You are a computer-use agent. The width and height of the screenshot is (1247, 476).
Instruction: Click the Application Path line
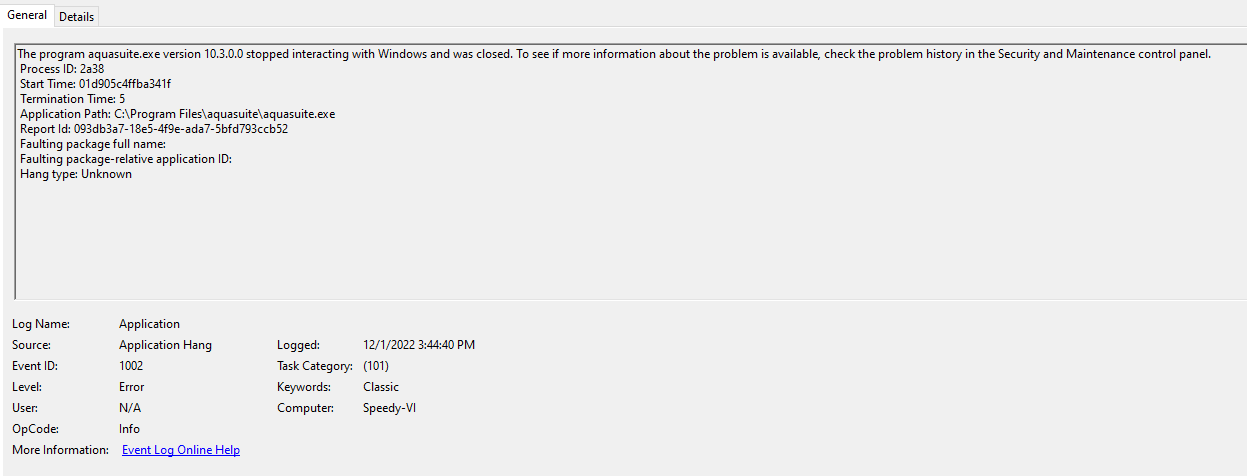pos(177,114)
